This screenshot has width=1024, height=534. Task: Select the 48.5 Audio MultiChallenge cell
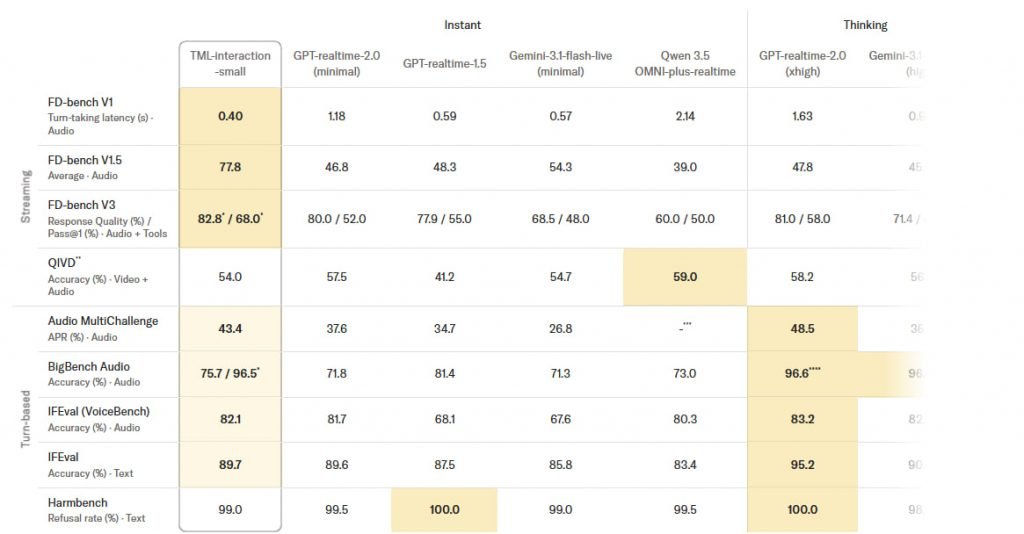click(x=802, y=328)
